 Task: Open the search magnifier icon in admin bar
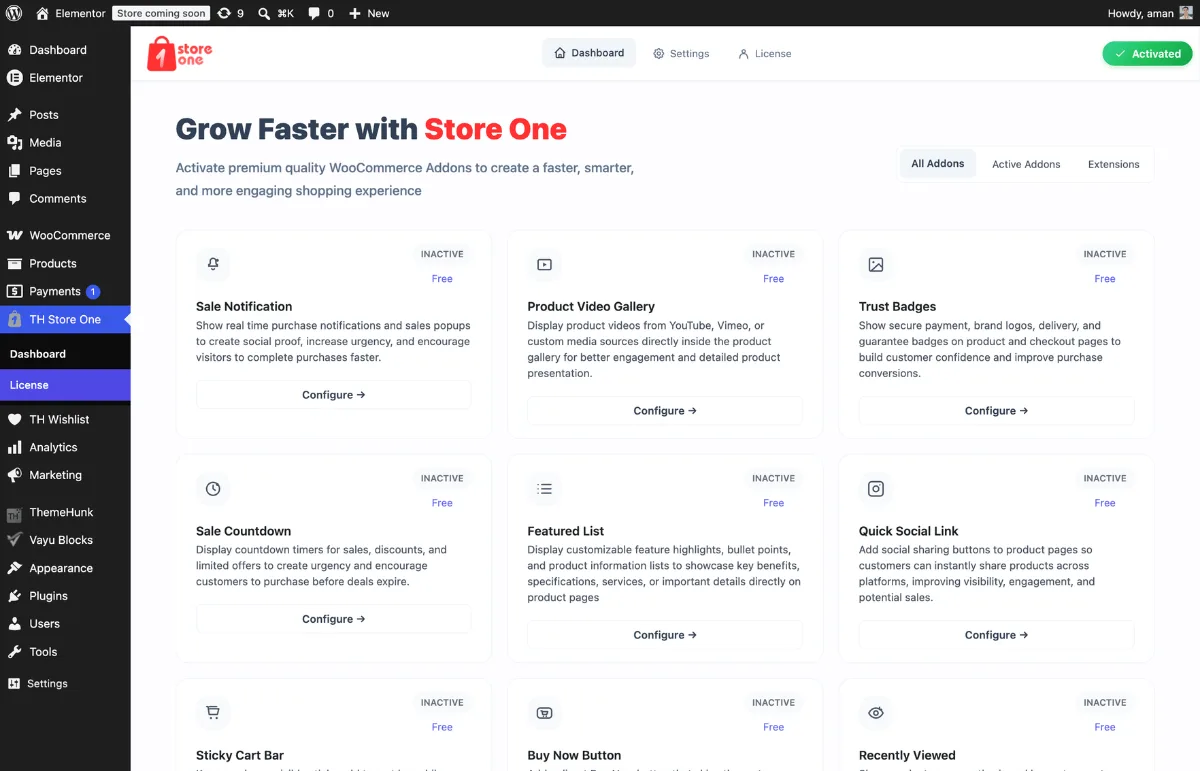[264, 13]
